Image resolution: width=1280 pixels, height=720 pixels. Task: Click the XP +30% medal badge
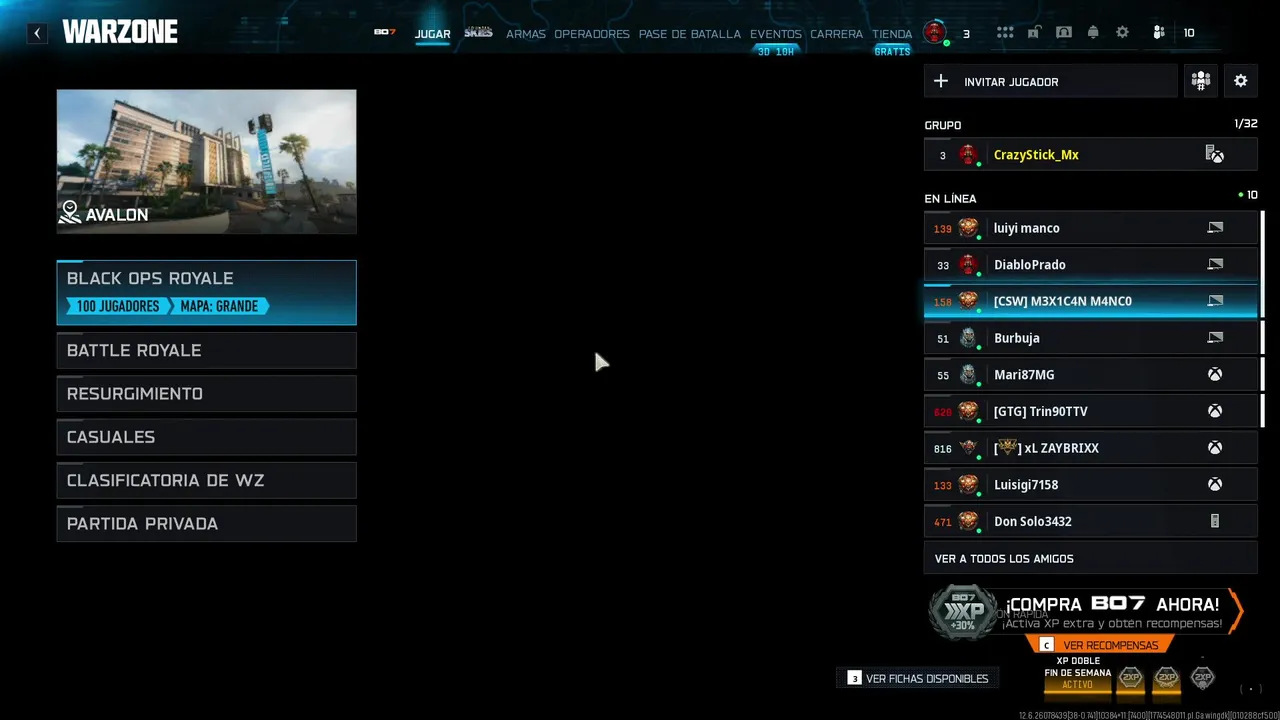click(962, 612)
